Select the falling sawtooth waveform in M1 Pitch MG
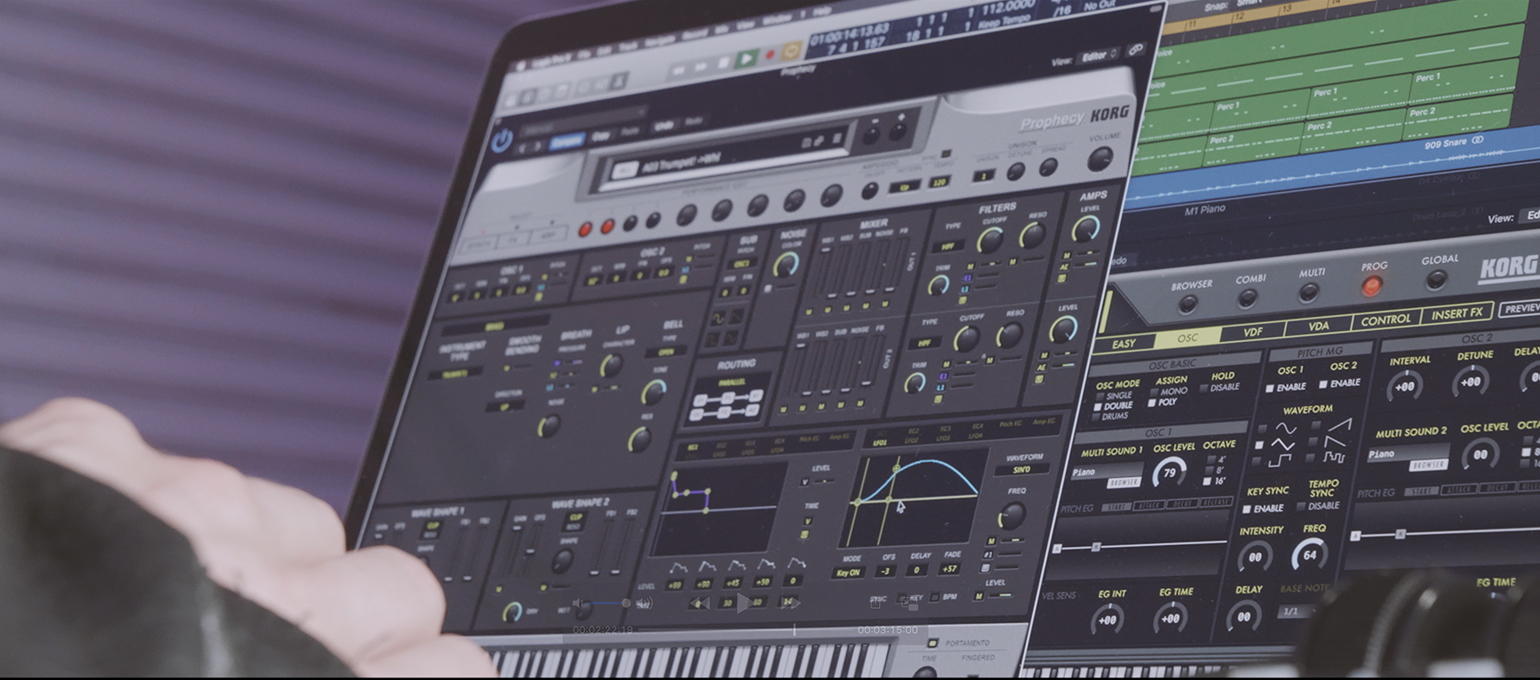This screenshot has width=1540, height=680. tap(1336, 440)
